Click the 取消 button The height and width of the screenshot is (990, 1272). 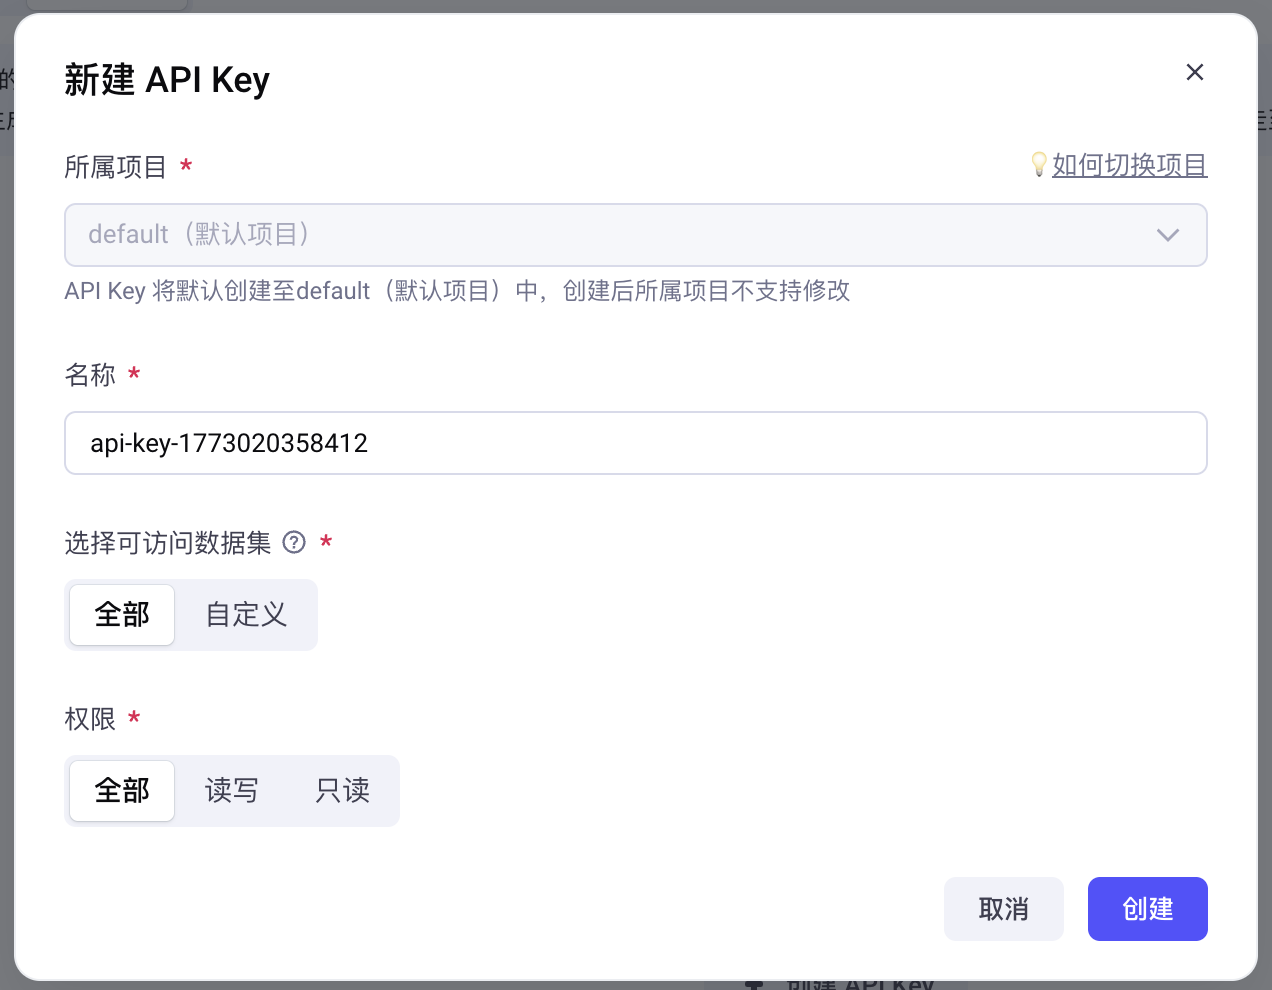(x=1003, y=909)
